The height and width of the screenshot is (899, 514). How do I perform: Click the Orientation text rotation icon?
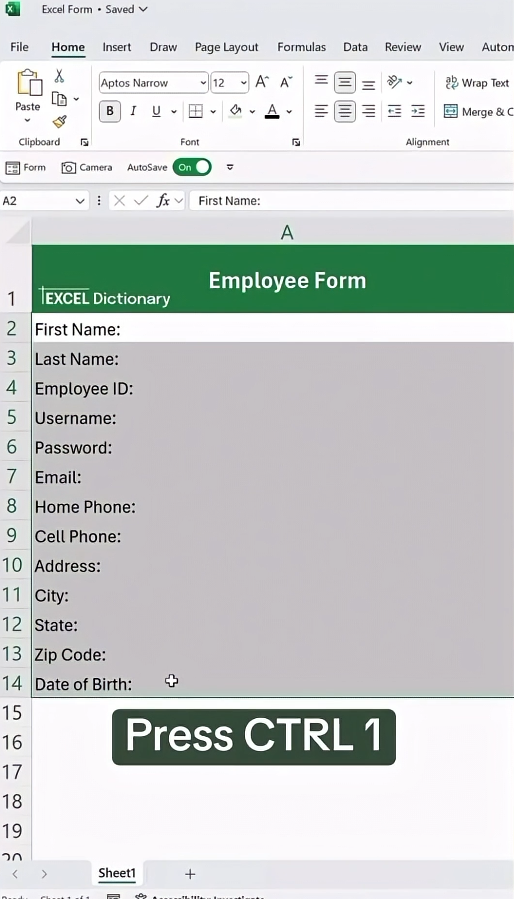coord(394,82)
